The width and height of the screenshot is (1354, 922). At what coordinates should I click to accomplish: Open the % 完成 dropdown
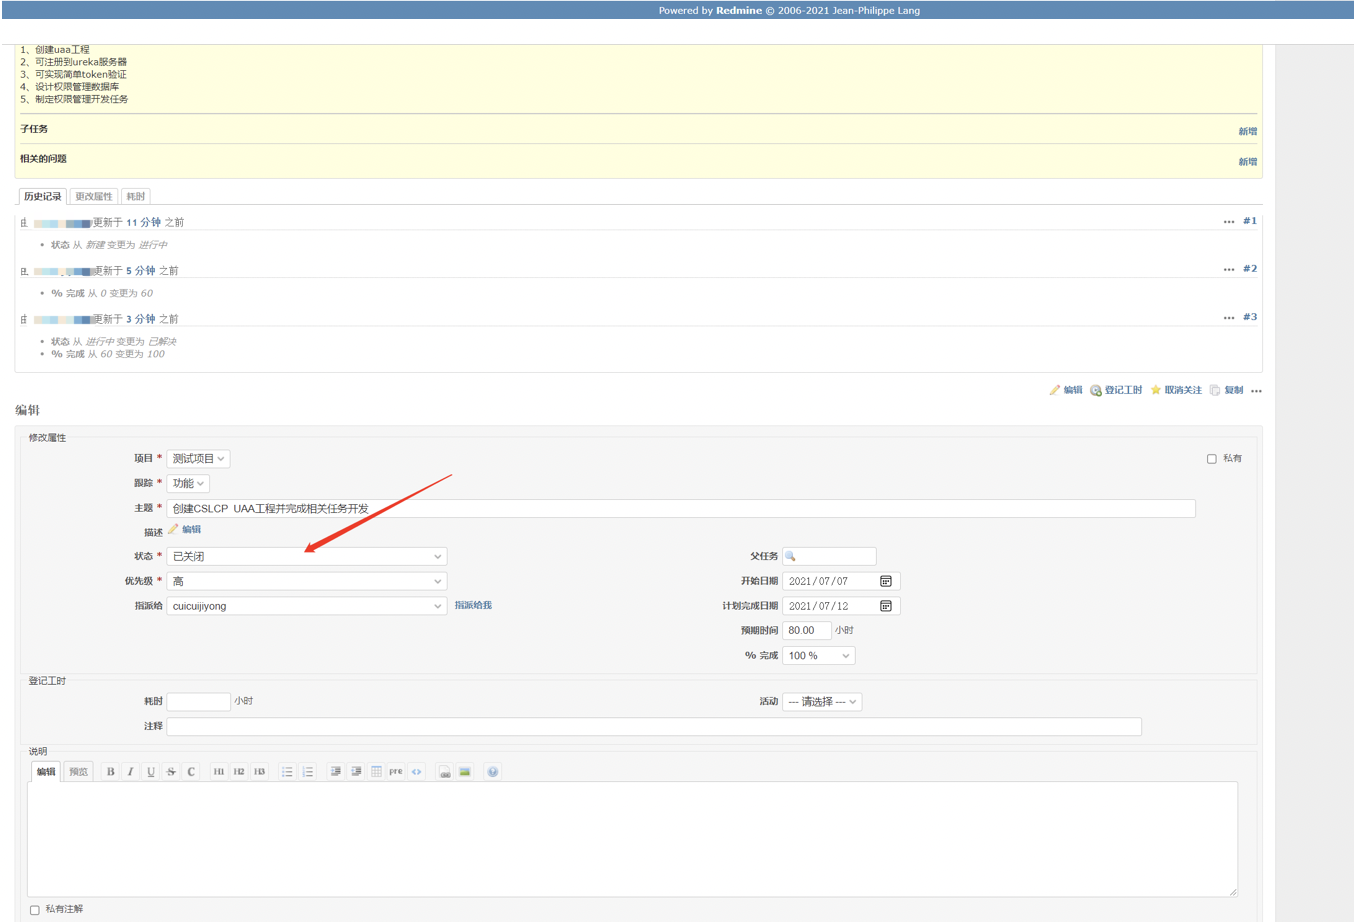coord(818,656)
